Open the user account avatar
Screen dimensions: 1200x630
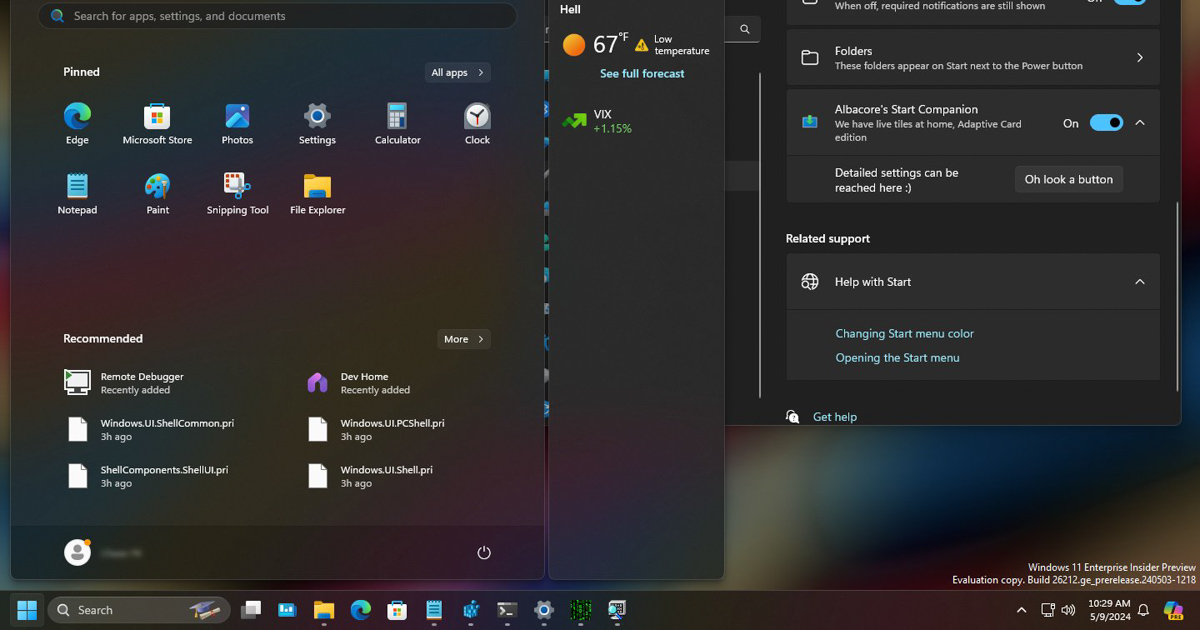tap(77, 552)
